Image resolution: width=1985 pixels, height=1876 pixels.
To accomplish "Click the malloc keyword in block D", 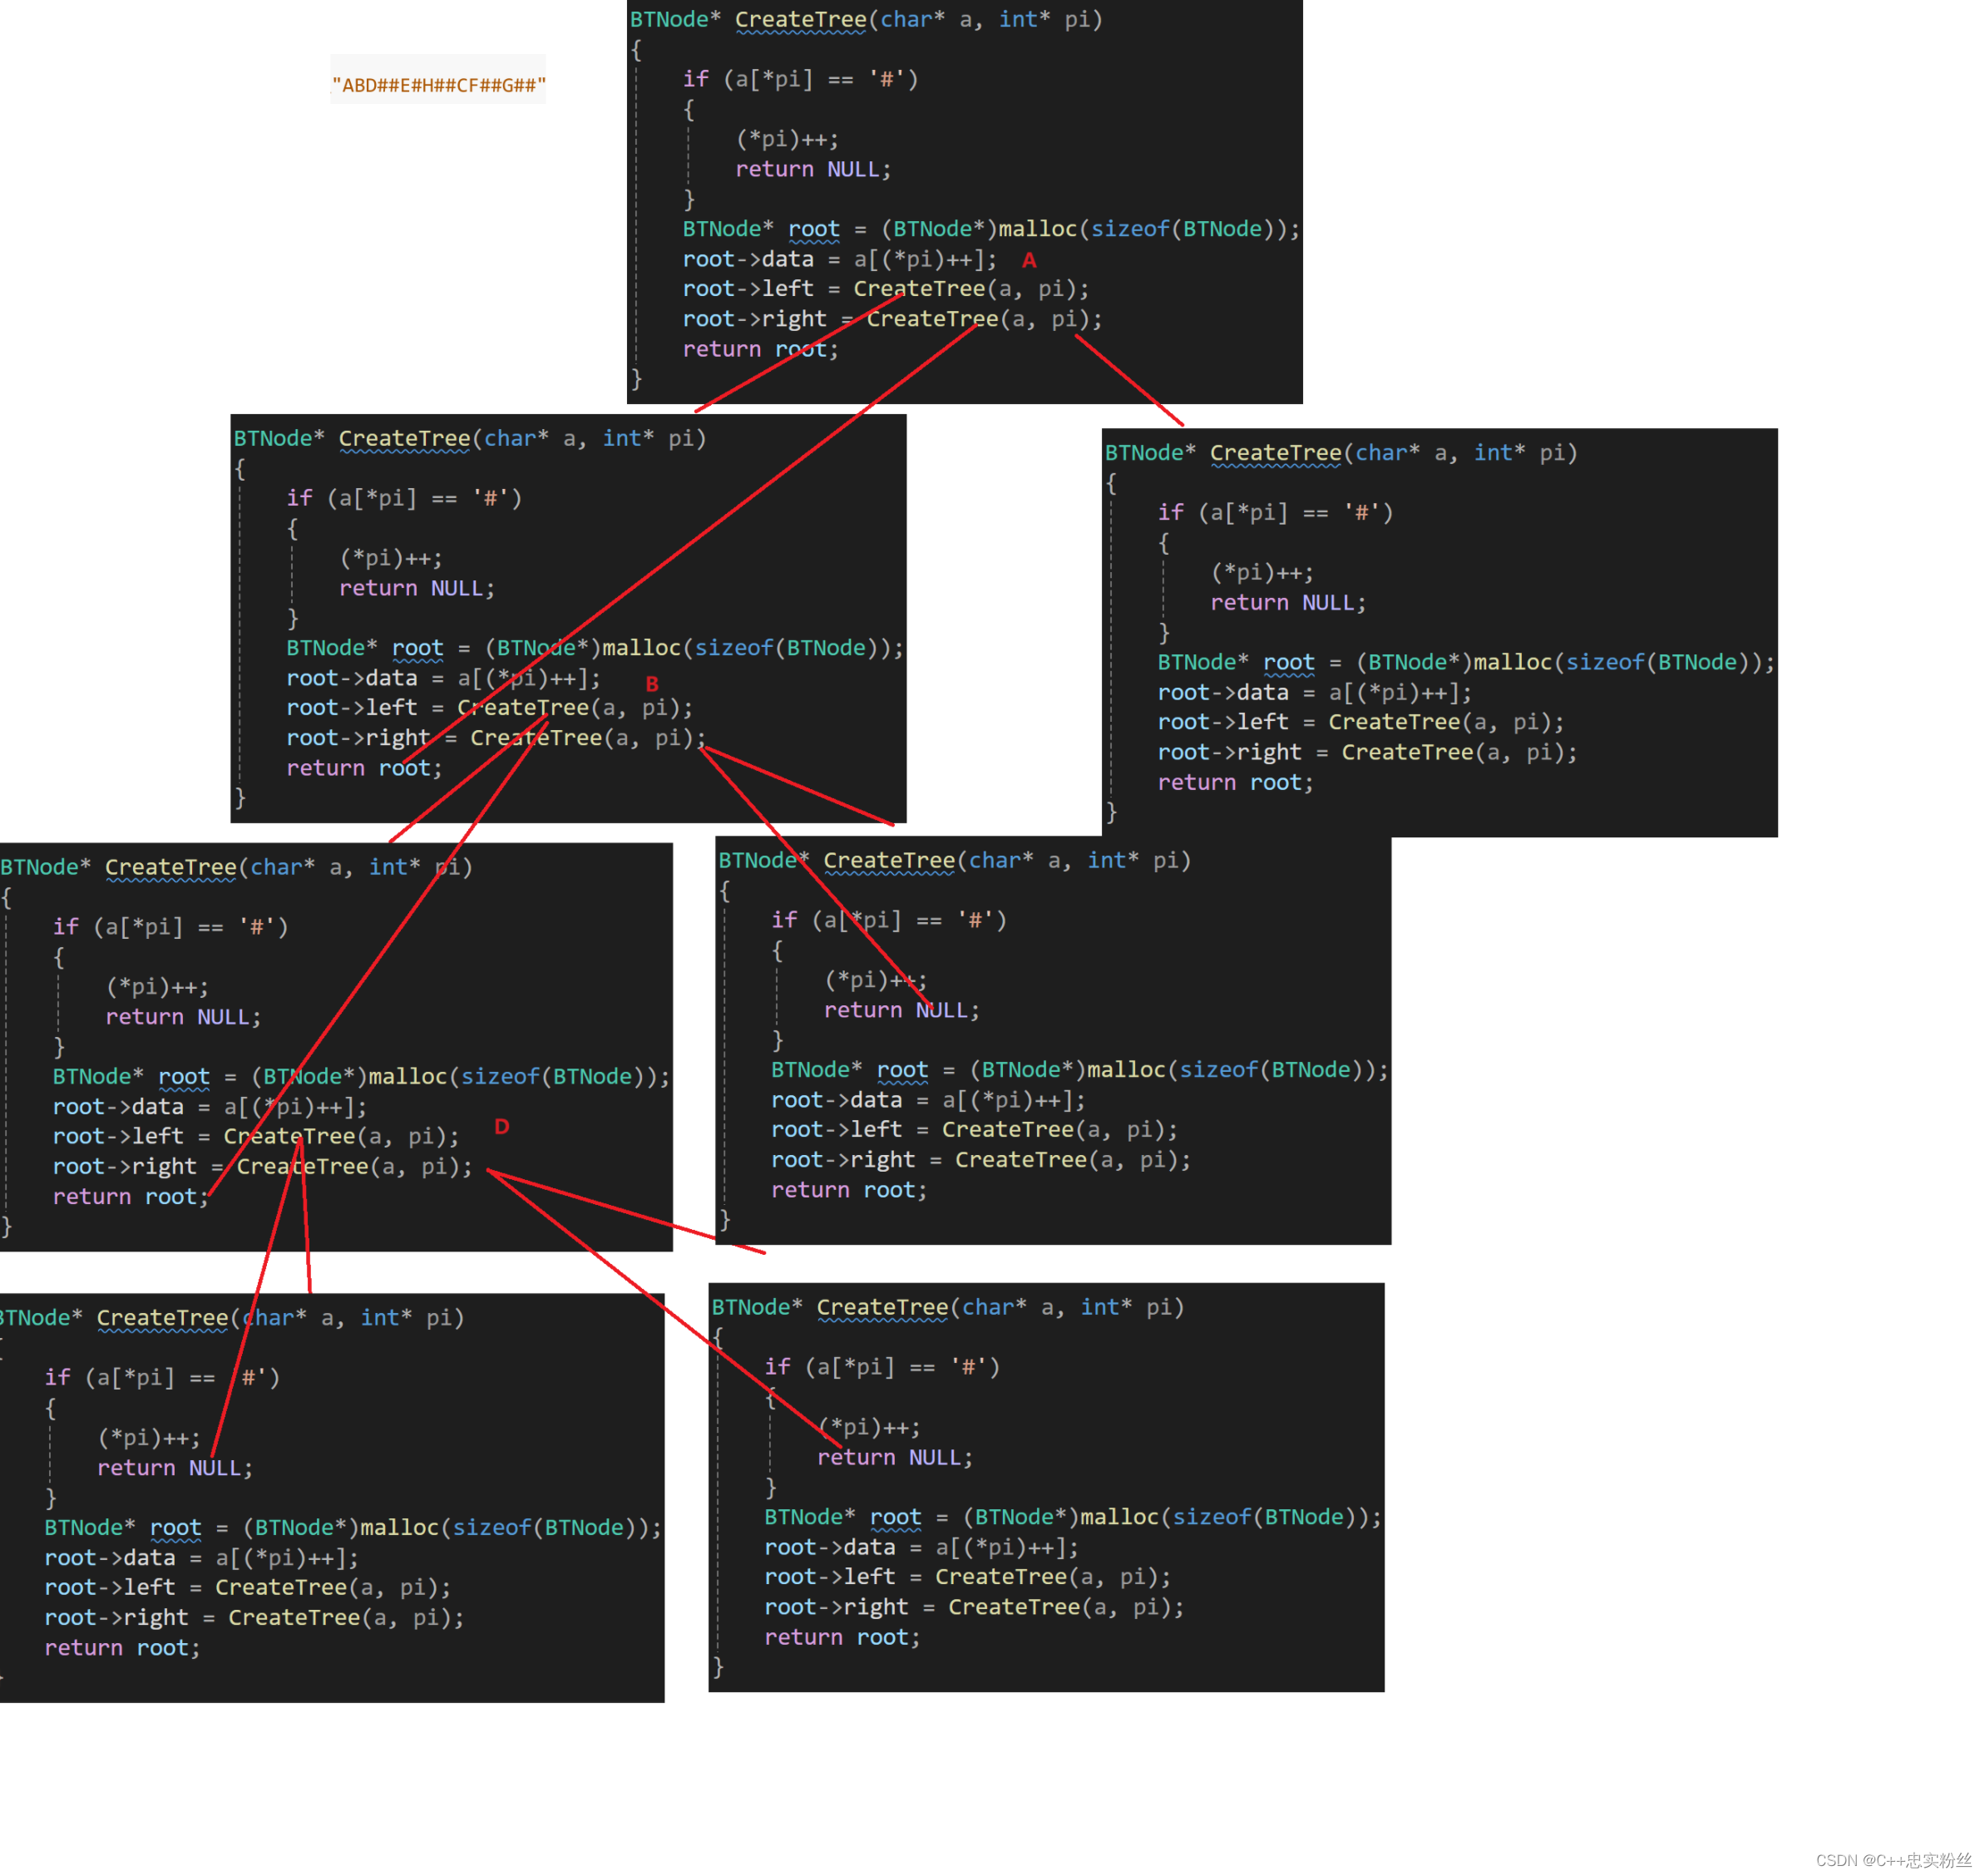I will coord(407,1077).
